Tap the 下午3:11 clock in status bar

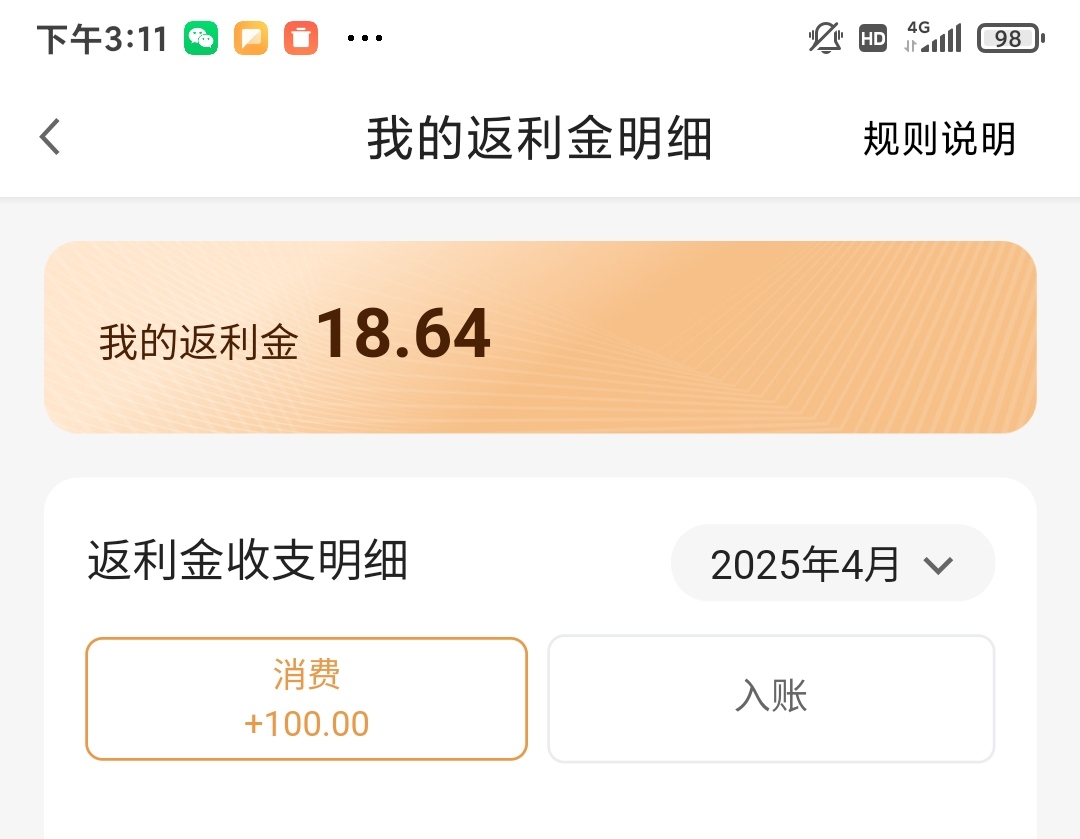pos(102,39)
